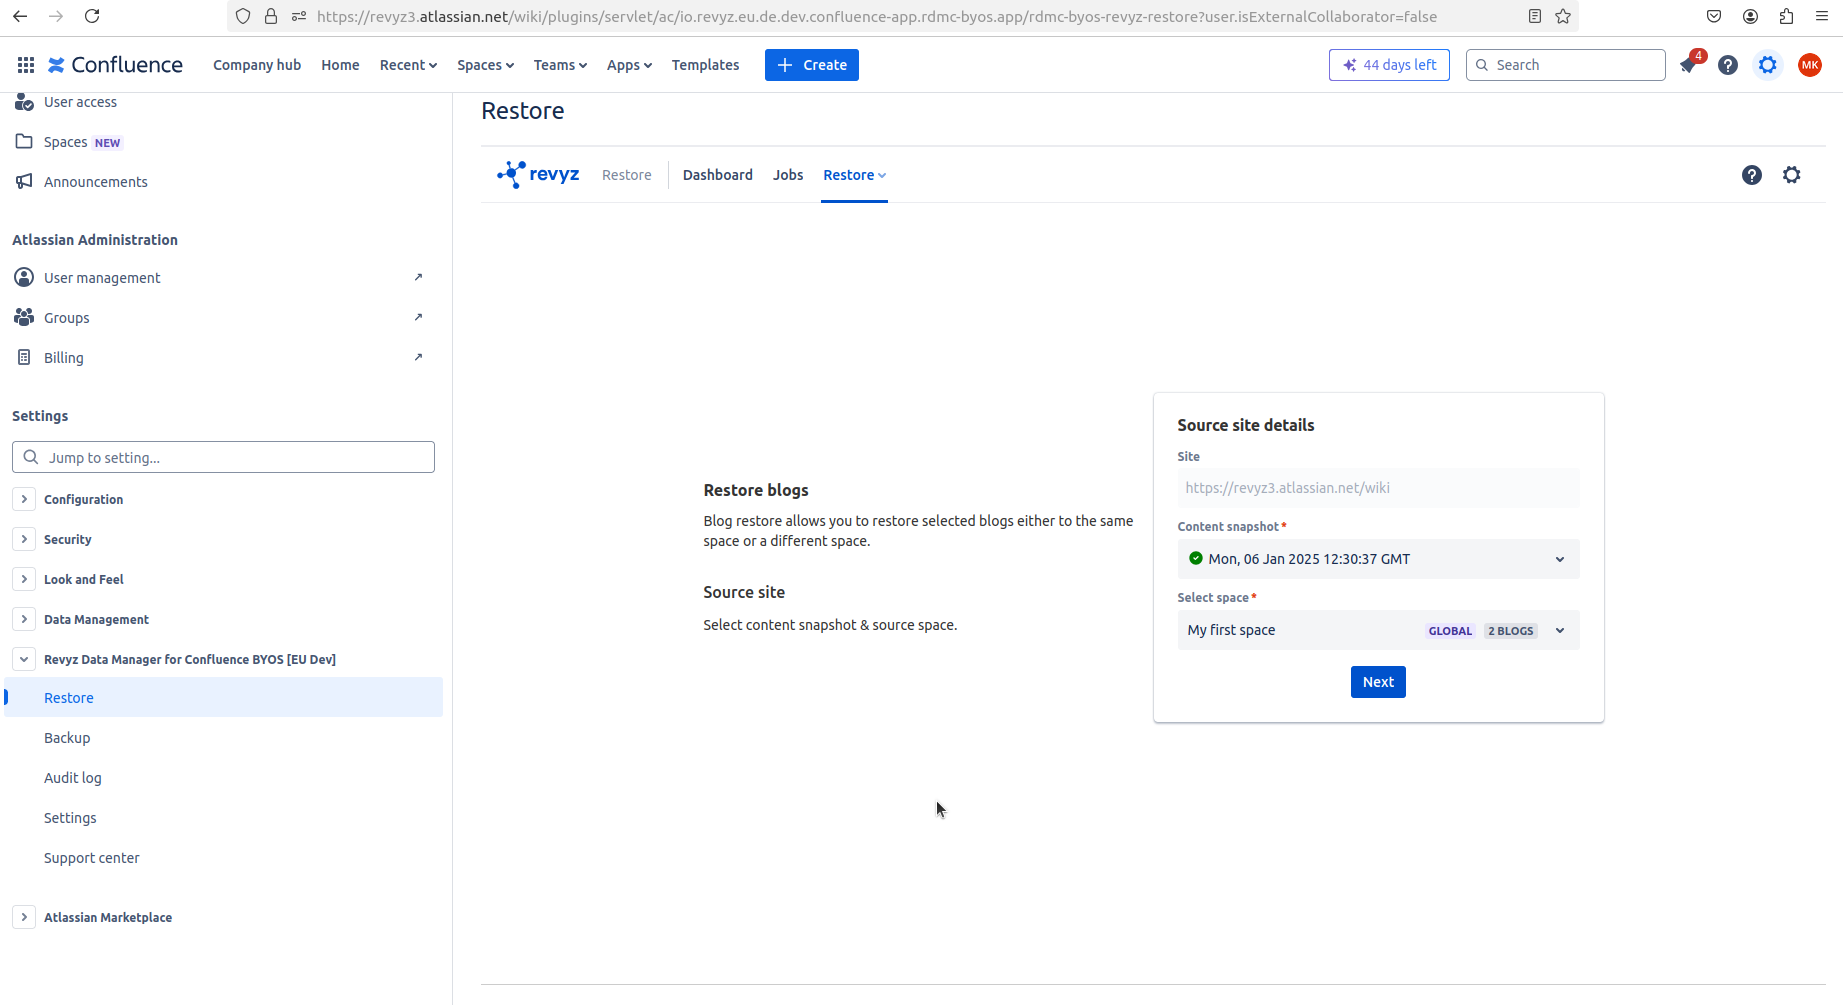Open the Apps menu
The image size is (1843, 1005).
tap(629, 65)
